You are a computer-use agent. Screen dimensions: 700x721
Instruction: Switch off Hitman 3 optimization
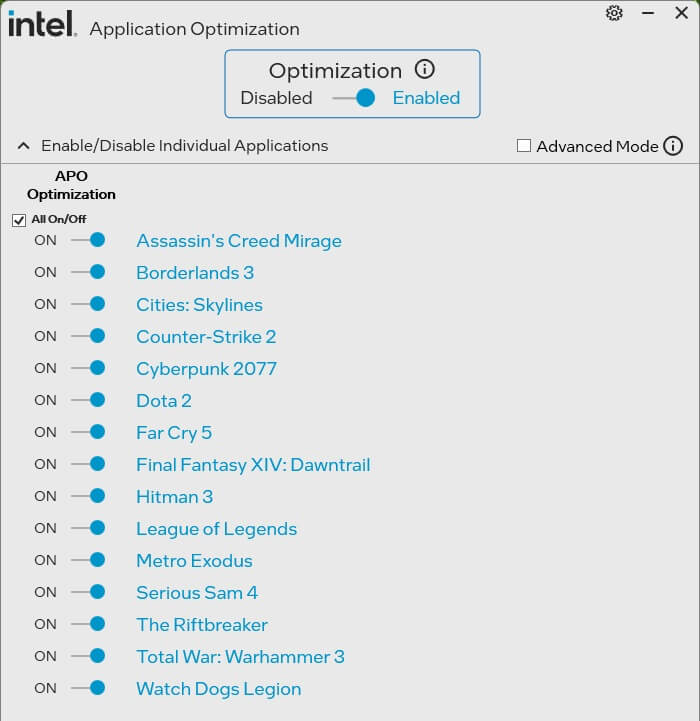click(88, 496)
